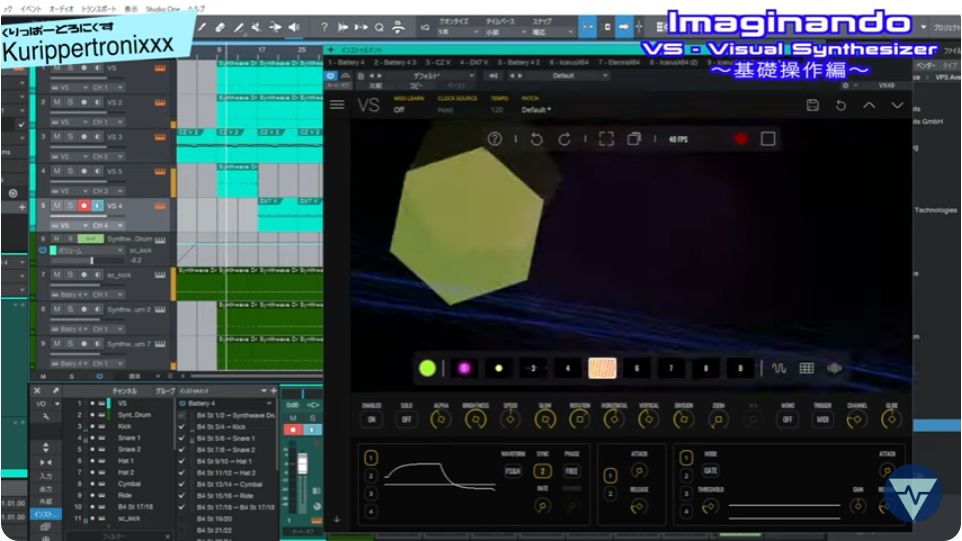This screenshot has height=541, width=962.
Task: Click the wrench settings icon in console
Action: click(x=46, y=417)
